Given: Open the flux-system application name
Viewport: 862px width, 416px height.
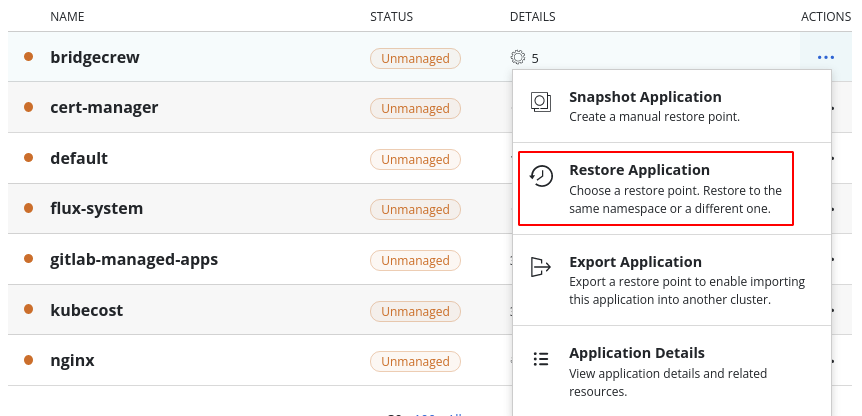Looking at the screenshot, I should pos(96,208).
